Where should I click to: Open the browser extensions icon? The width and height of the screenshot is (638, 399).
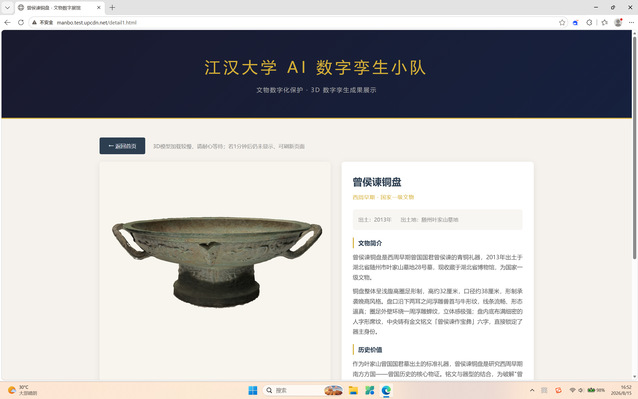pyautogui.click(x=589, y=22)
